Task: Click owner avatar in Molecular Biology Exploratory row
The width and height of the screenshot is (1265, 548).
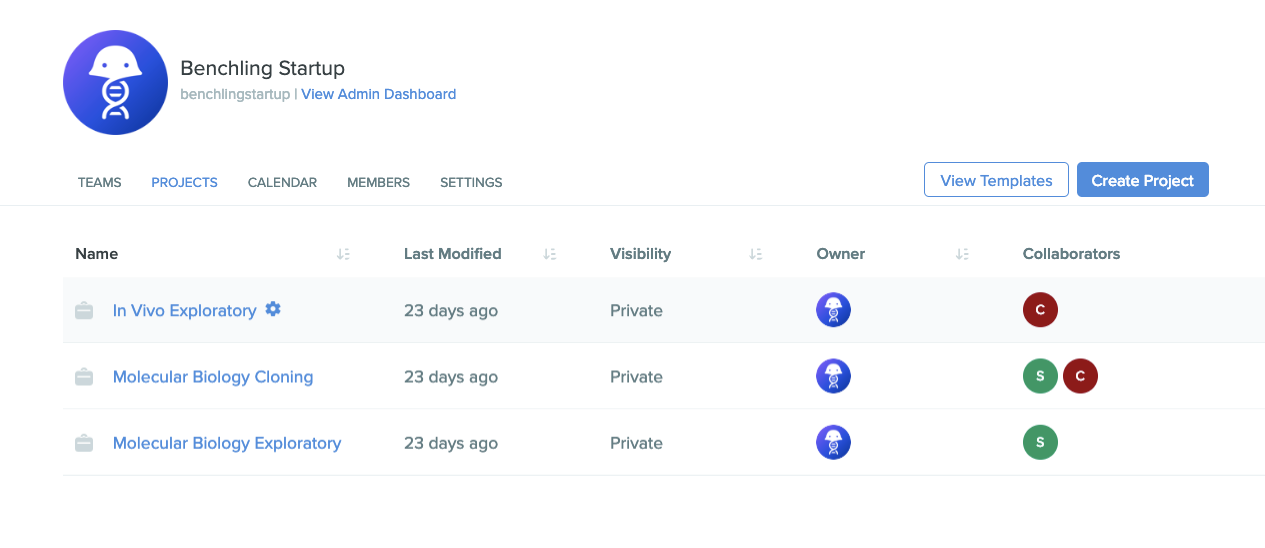Action: coord(834,442)
